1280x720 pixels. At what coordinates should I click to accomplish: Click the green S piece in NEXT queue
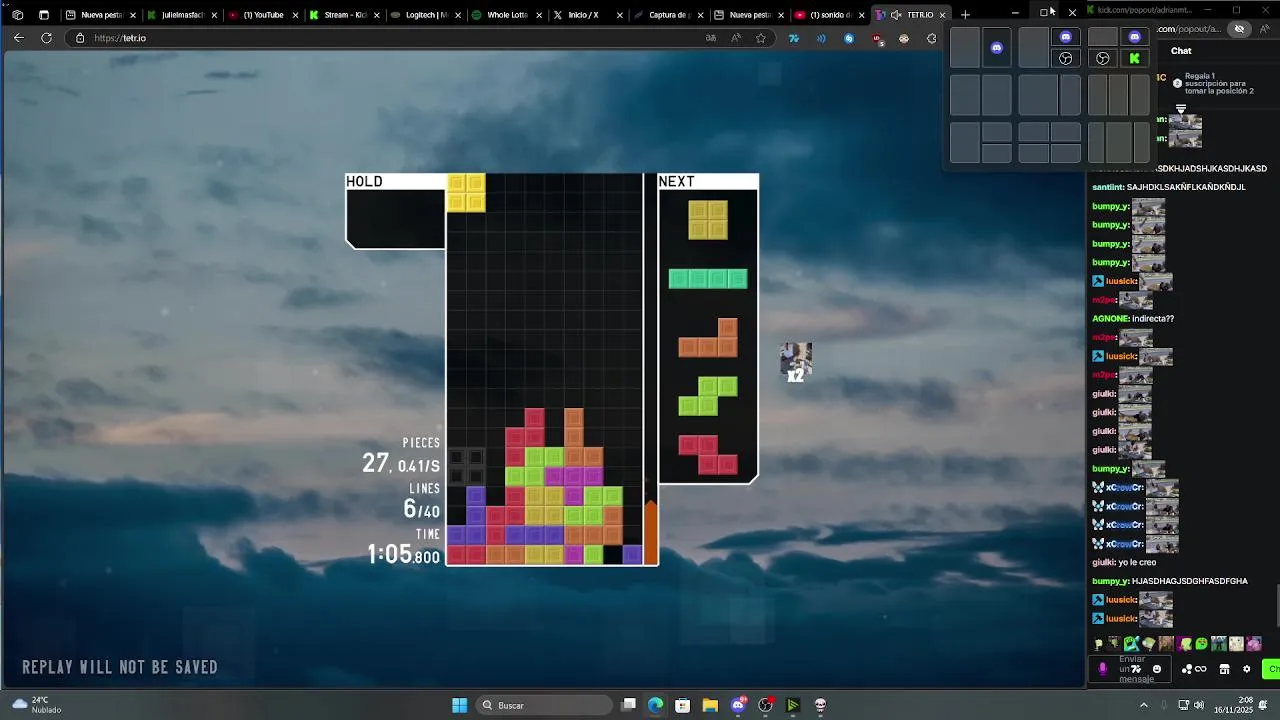pyautogui.click(x=708, y=396)
